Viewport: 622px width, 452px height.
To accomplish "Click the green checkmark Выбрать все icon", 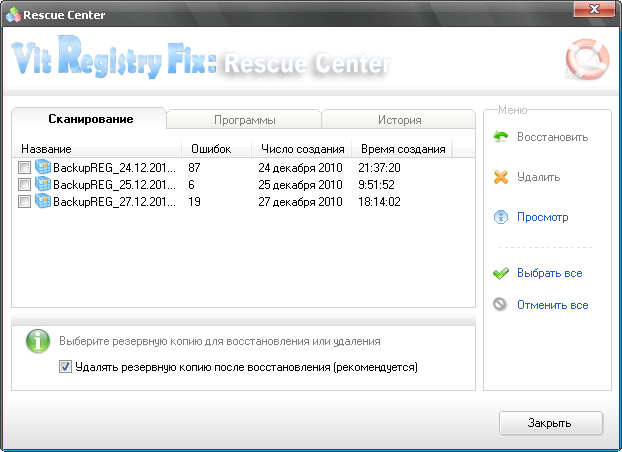I will [501, 273].
